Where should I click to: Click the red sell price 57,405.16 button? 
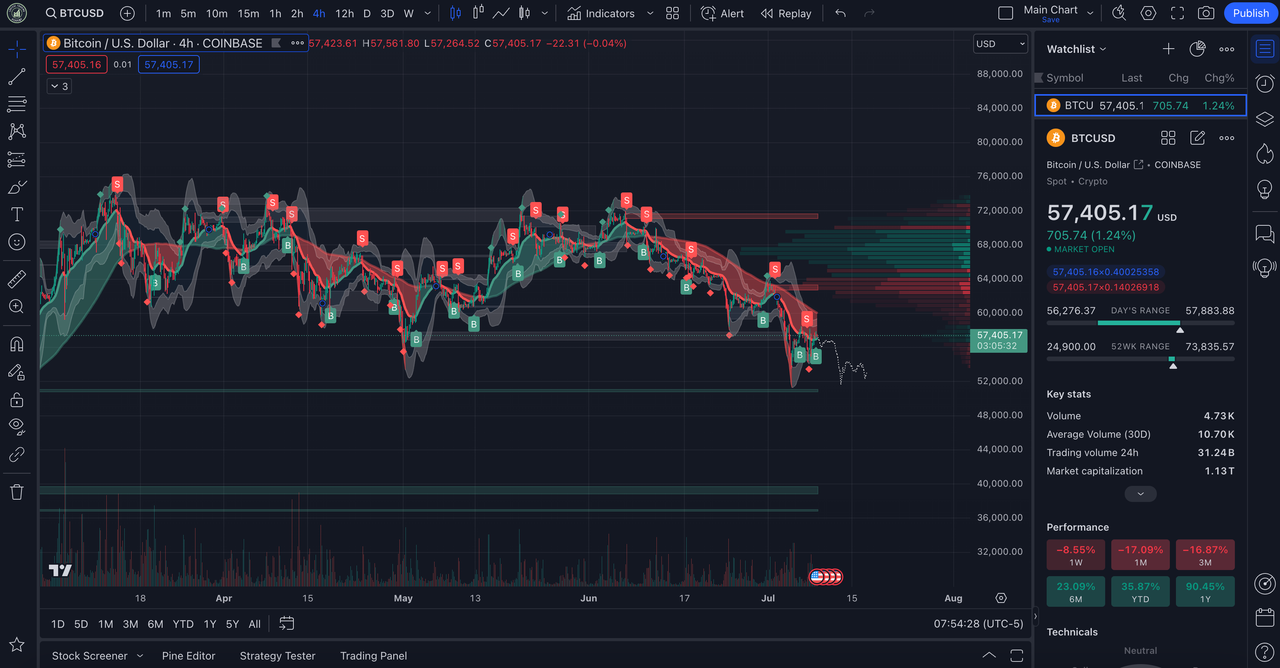76,64
